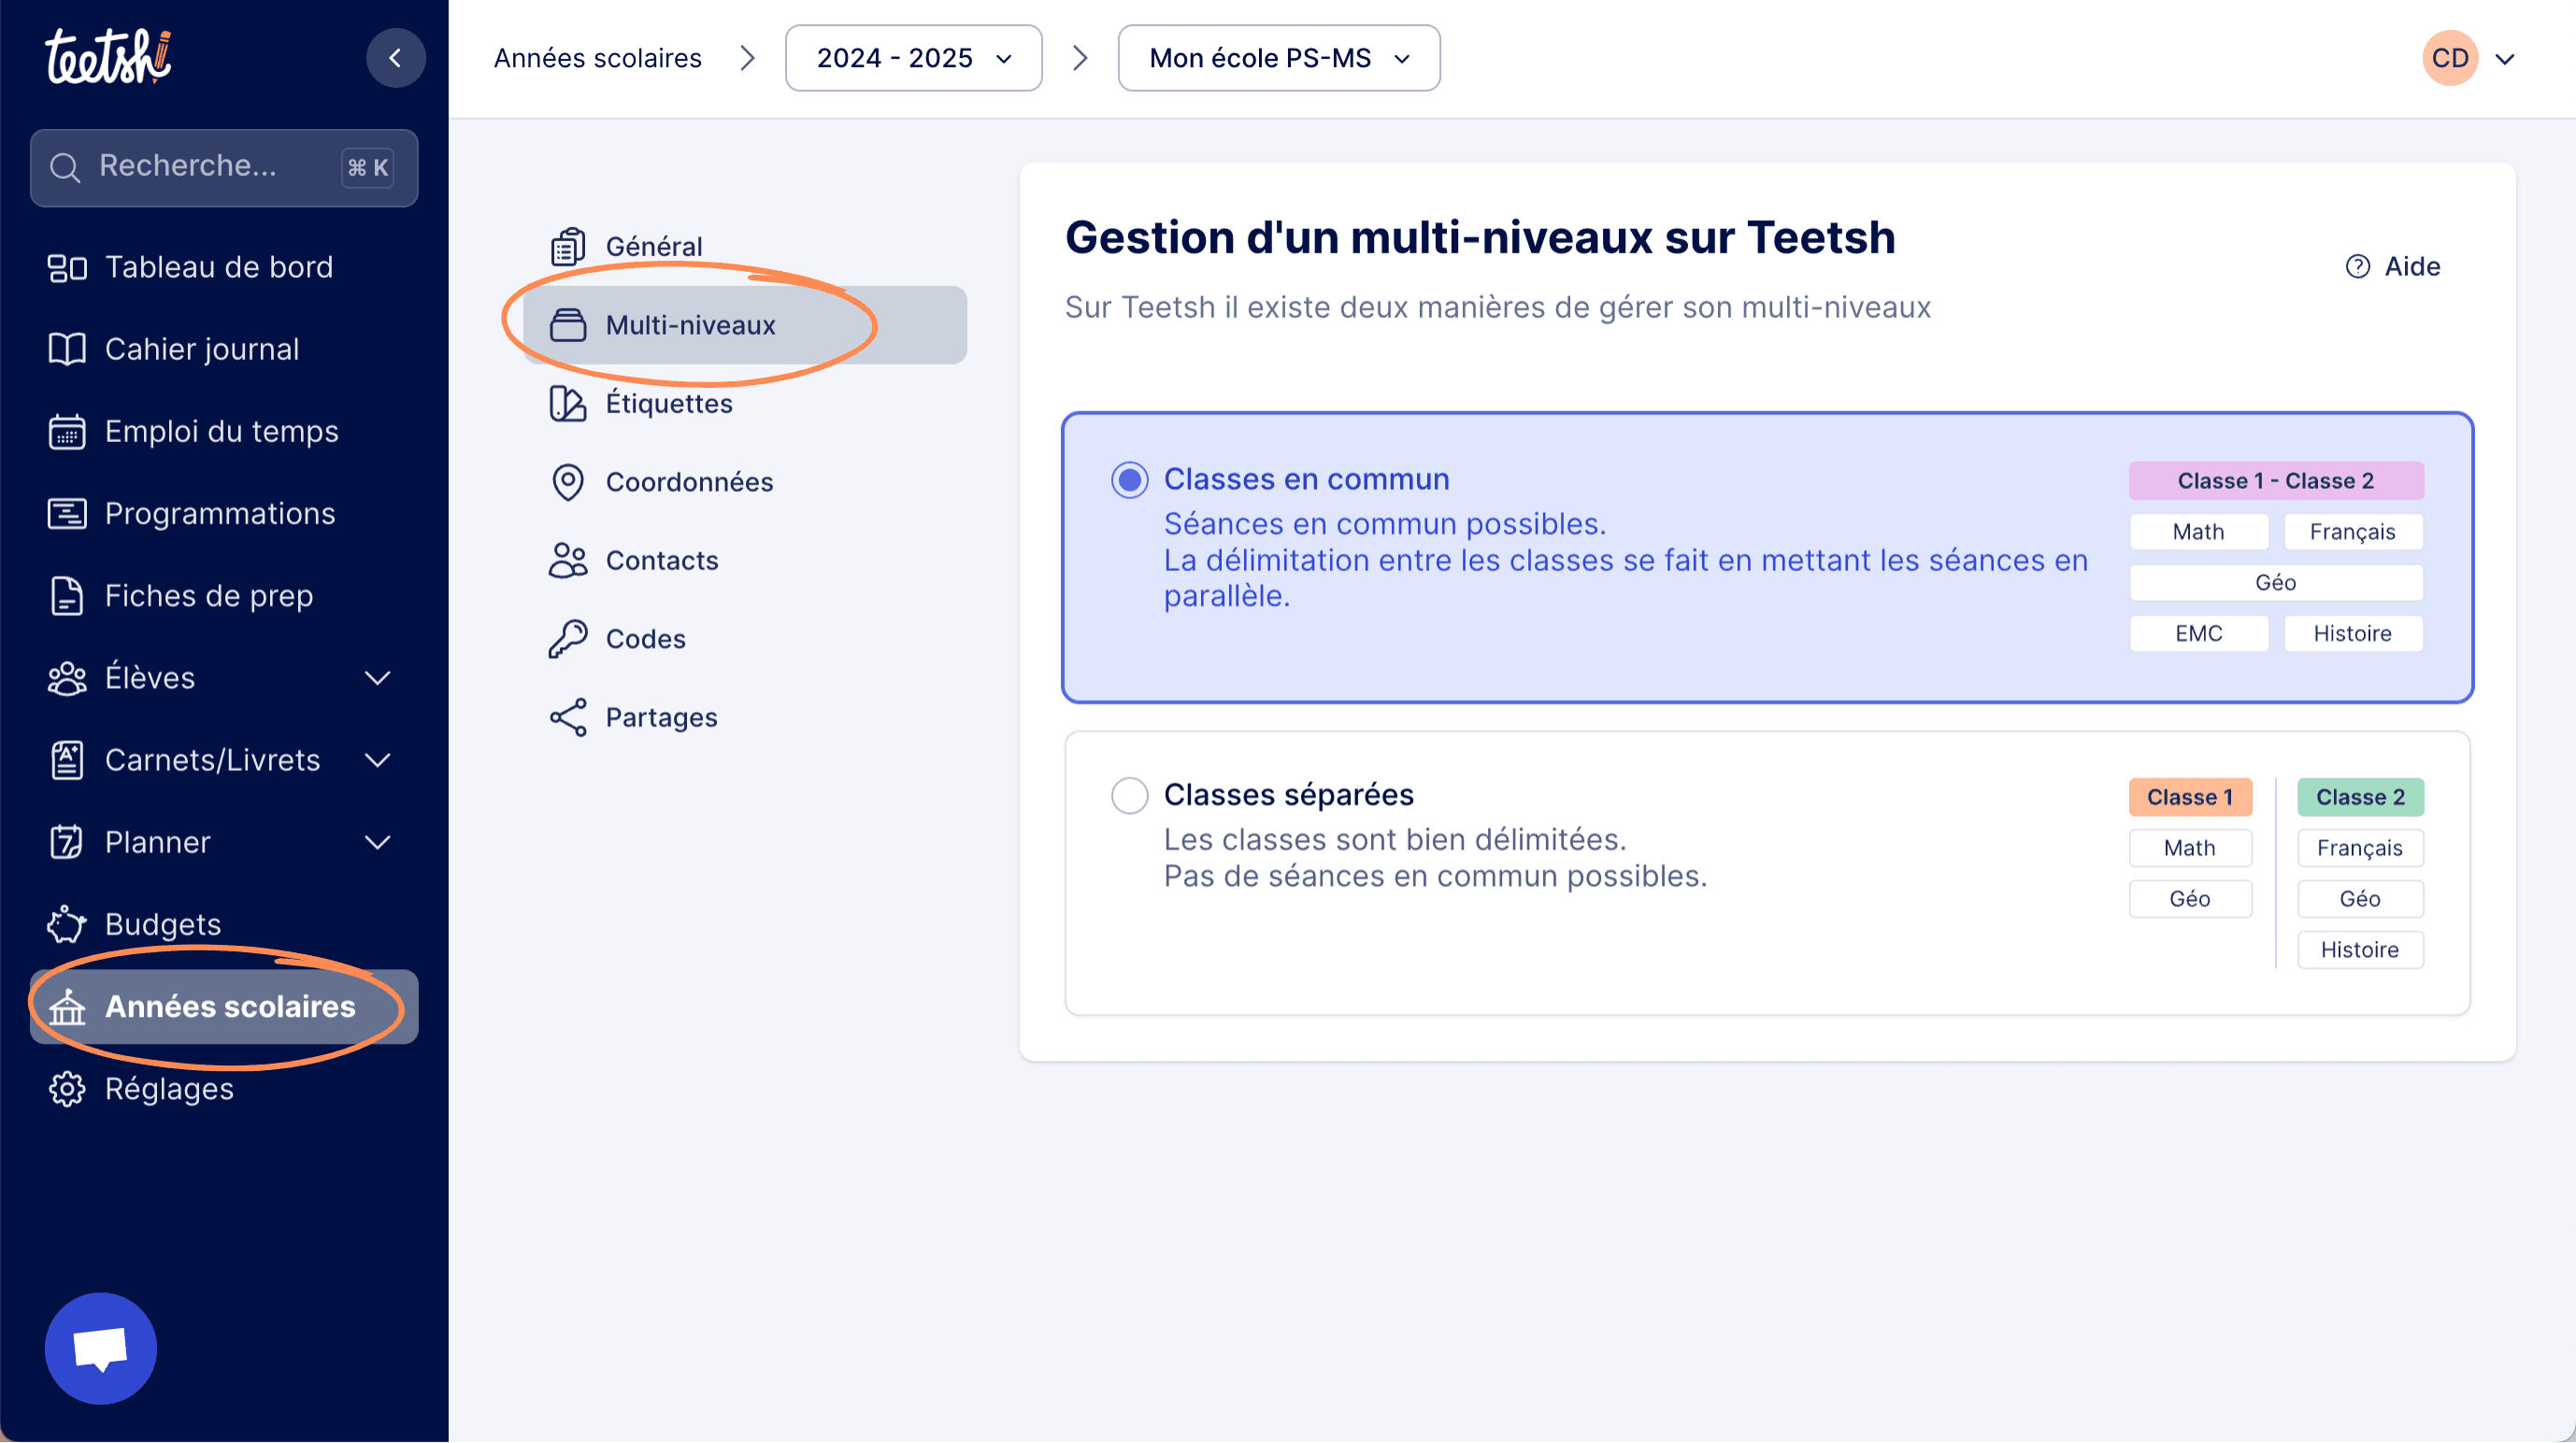Open the Étiquettes settings tab
Screen dimensions: 2576x1443
745,403
